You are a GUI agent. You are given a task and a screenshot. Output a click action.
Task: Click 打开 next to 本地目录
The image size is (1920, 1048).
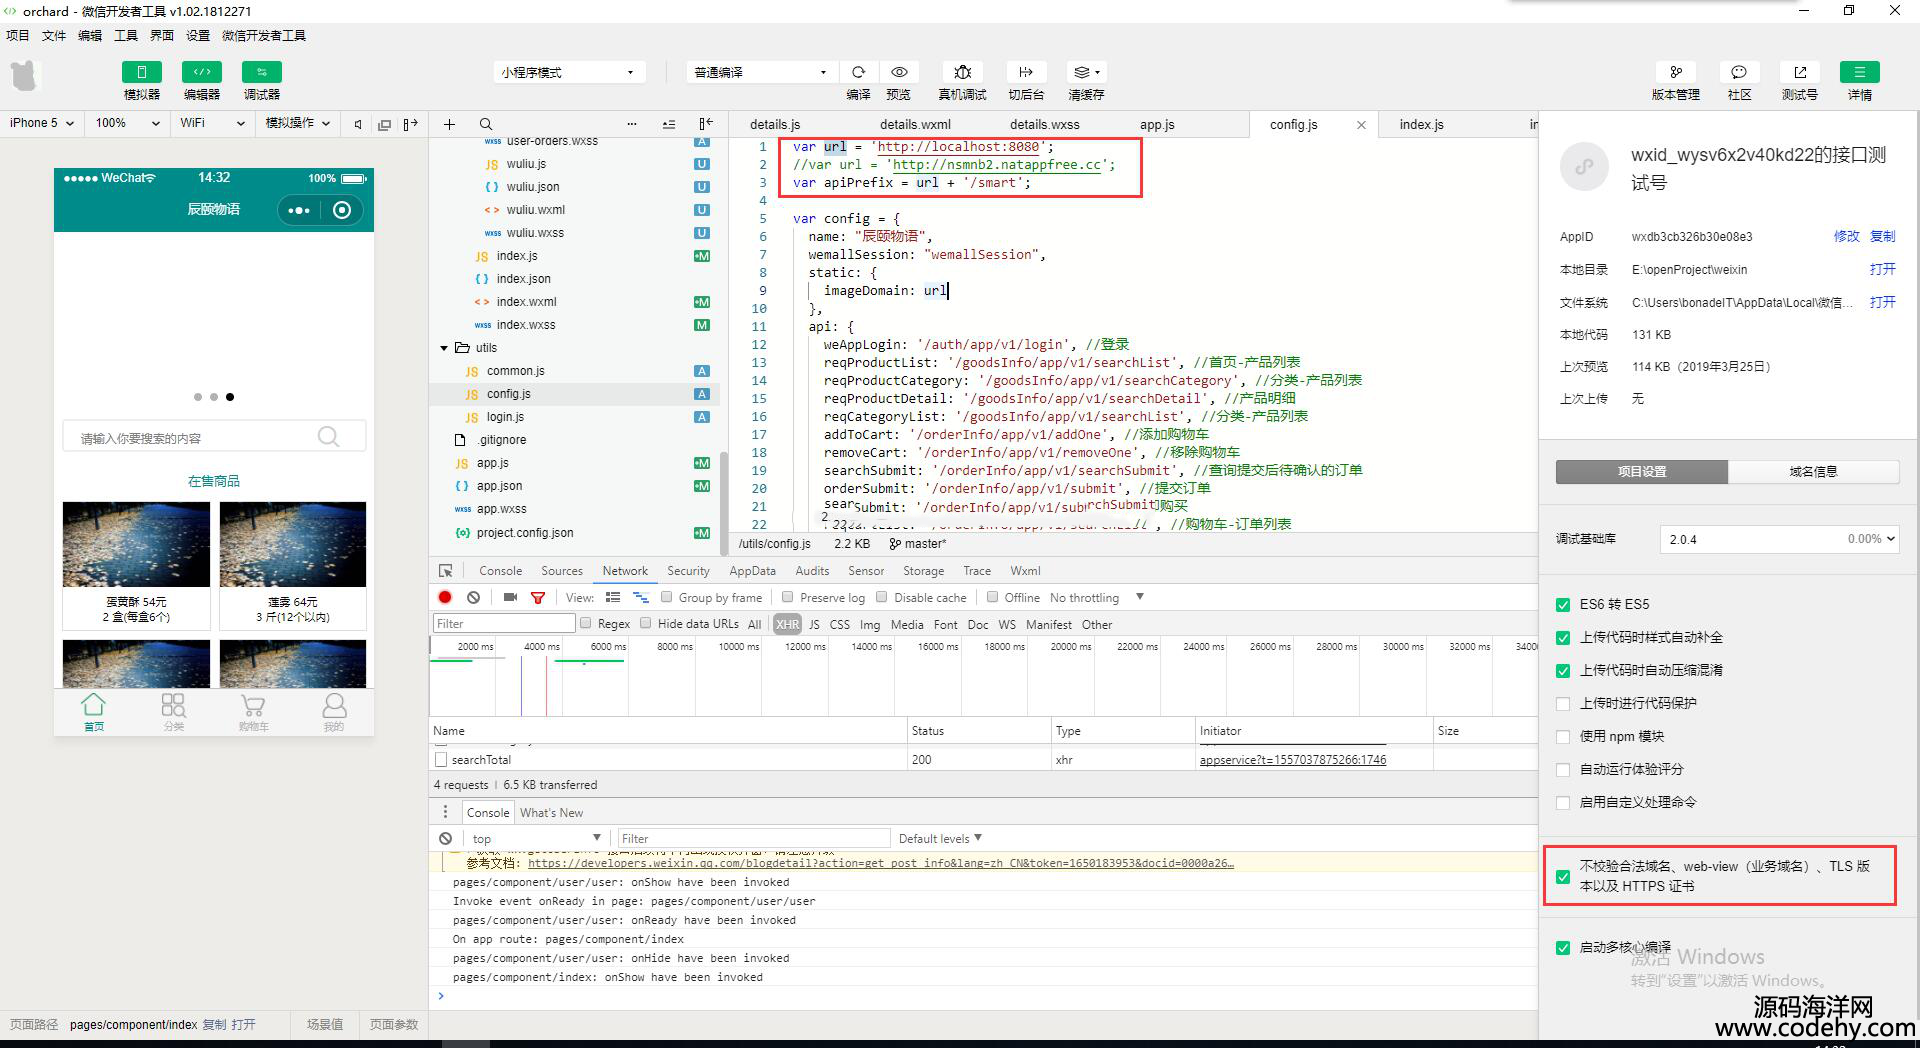[1882, 269]
